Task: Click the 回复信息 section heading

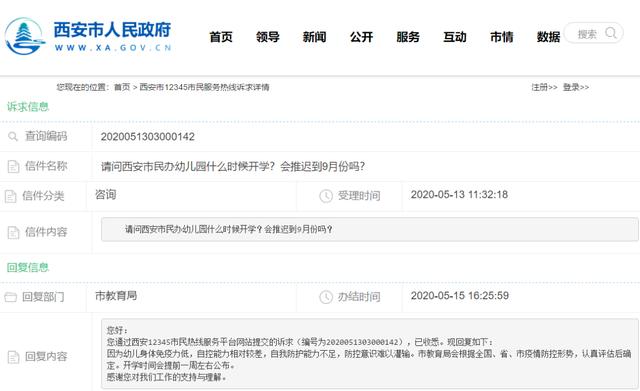Action: coord(28,267)
